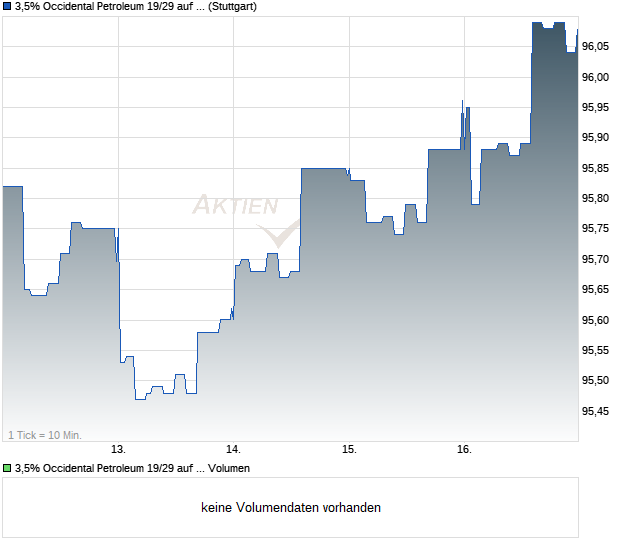Click the '16.' date label on the x-axis
The width and height of the screenshot is (620, 546).
[464, 450]
